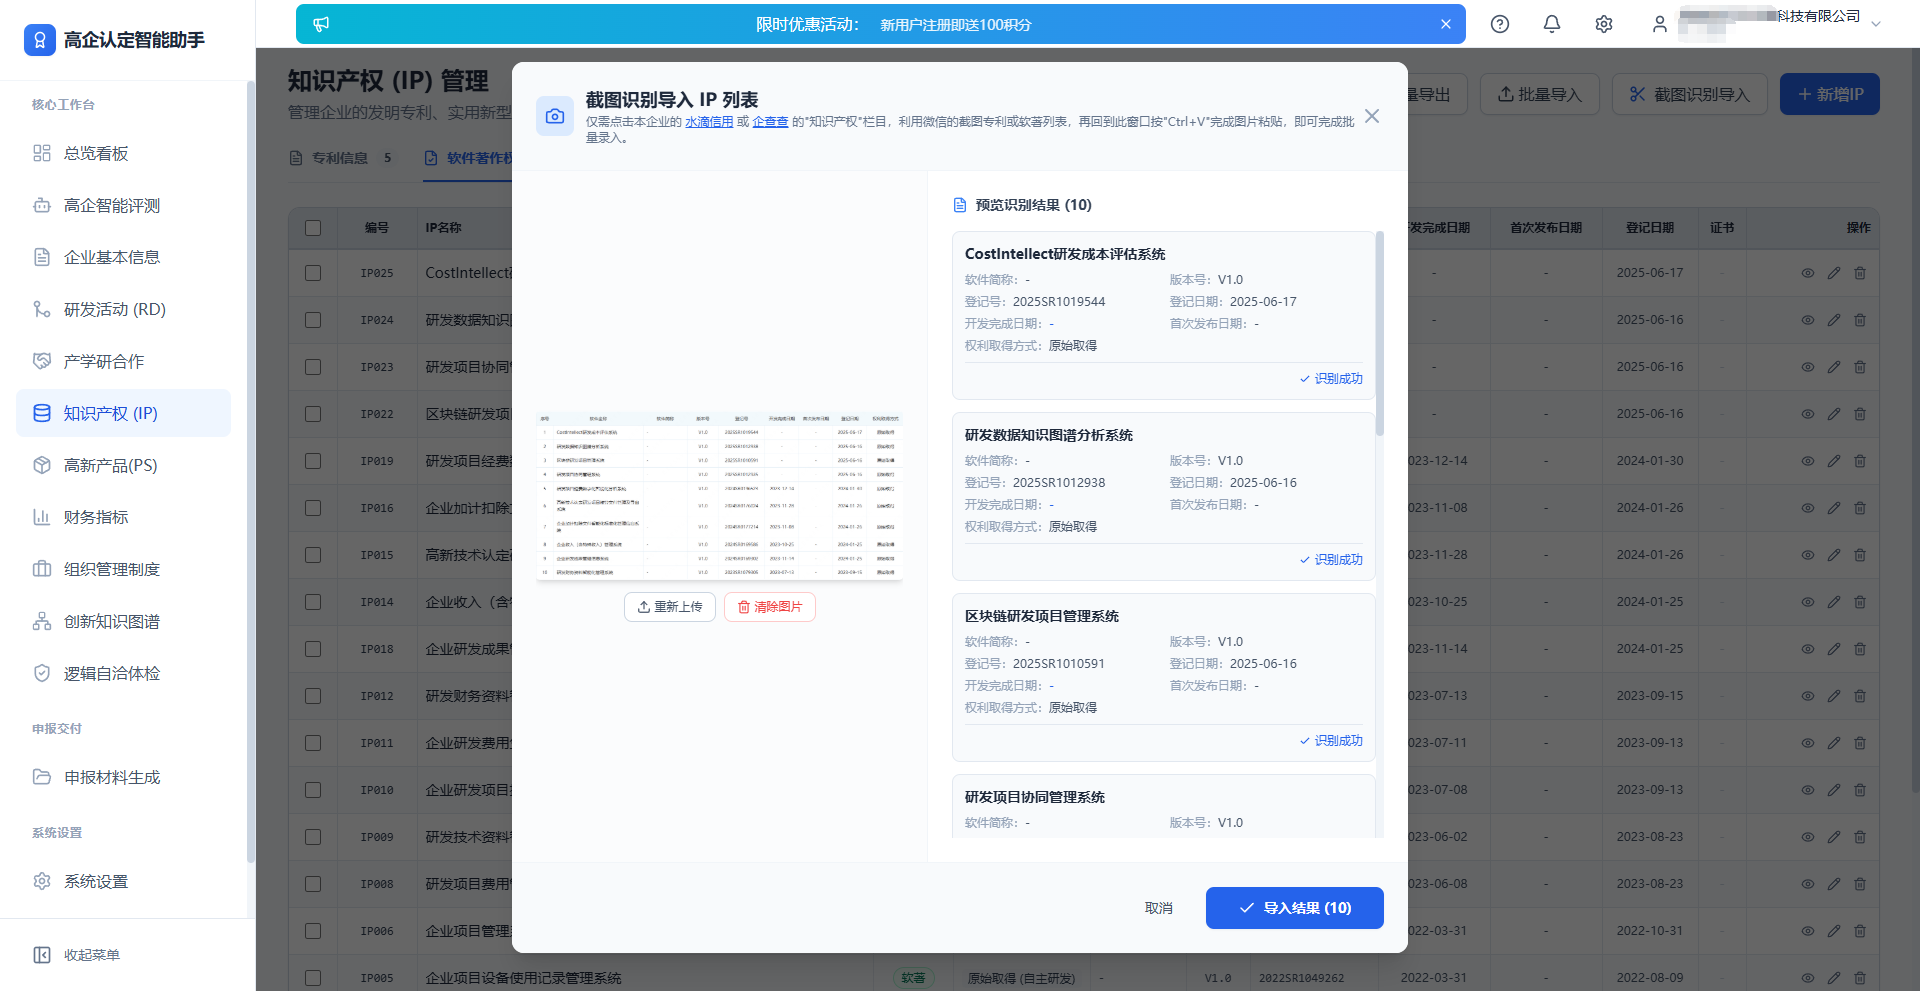Check the IP023 row checkbox
1920x991 pixels.
313,367
